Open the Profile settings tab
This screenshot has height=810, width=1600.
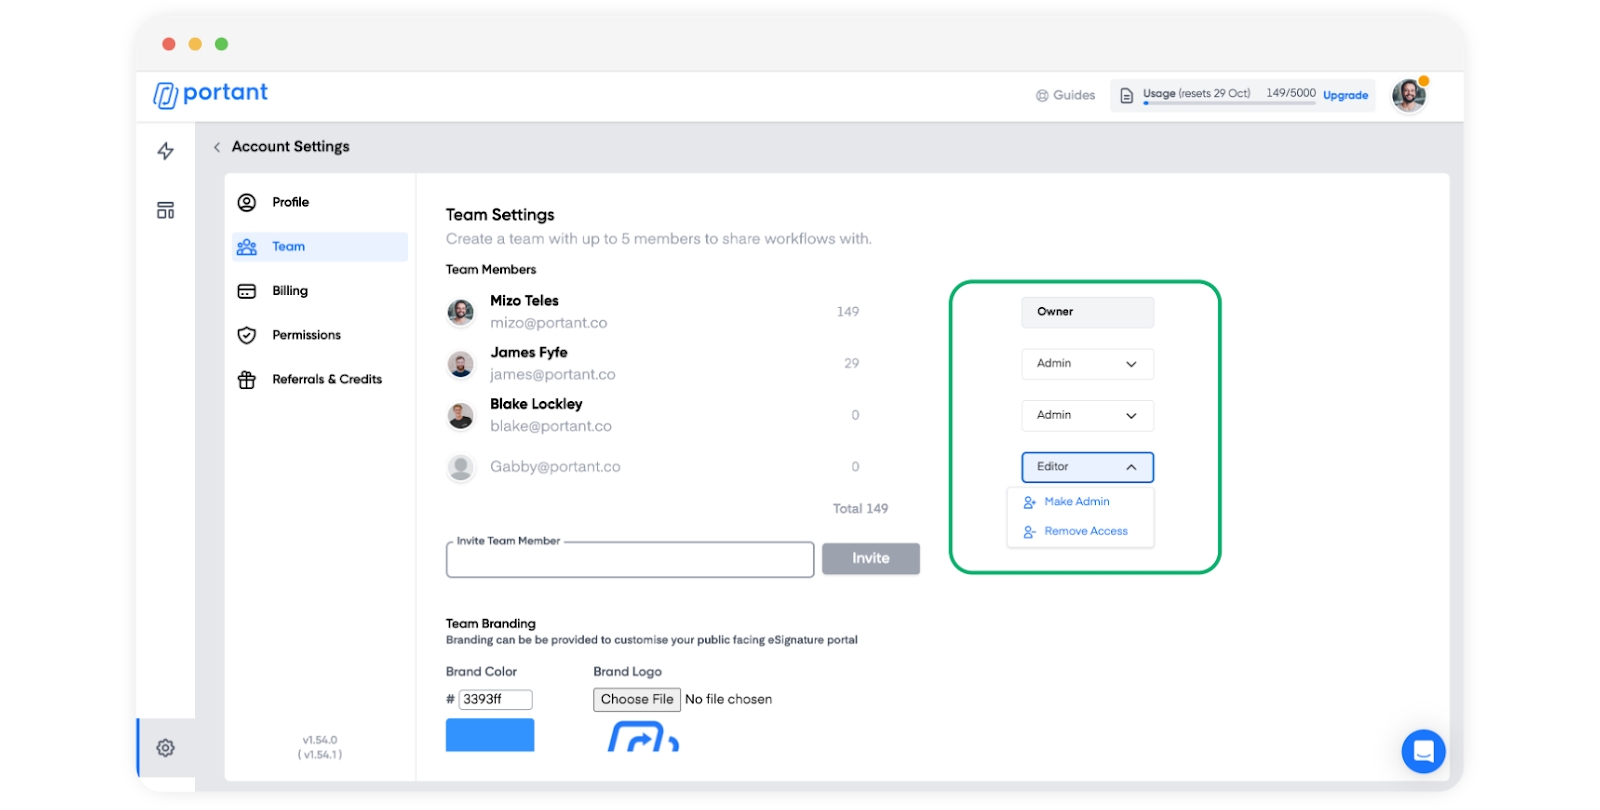coord(290,202)
